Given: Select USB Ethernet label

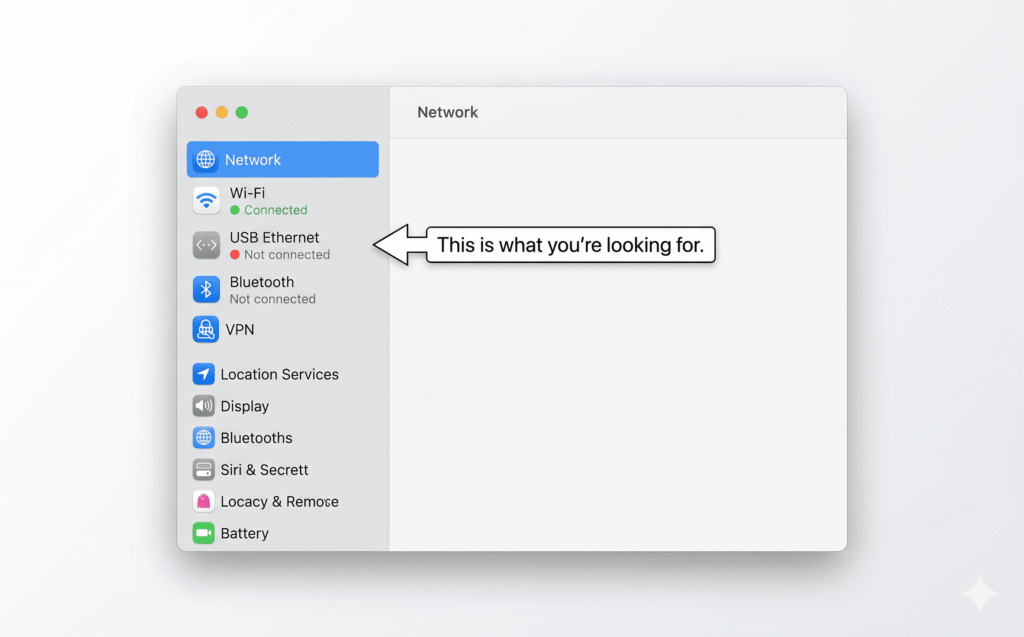Looking at the screenshot, I should (274, 238).
